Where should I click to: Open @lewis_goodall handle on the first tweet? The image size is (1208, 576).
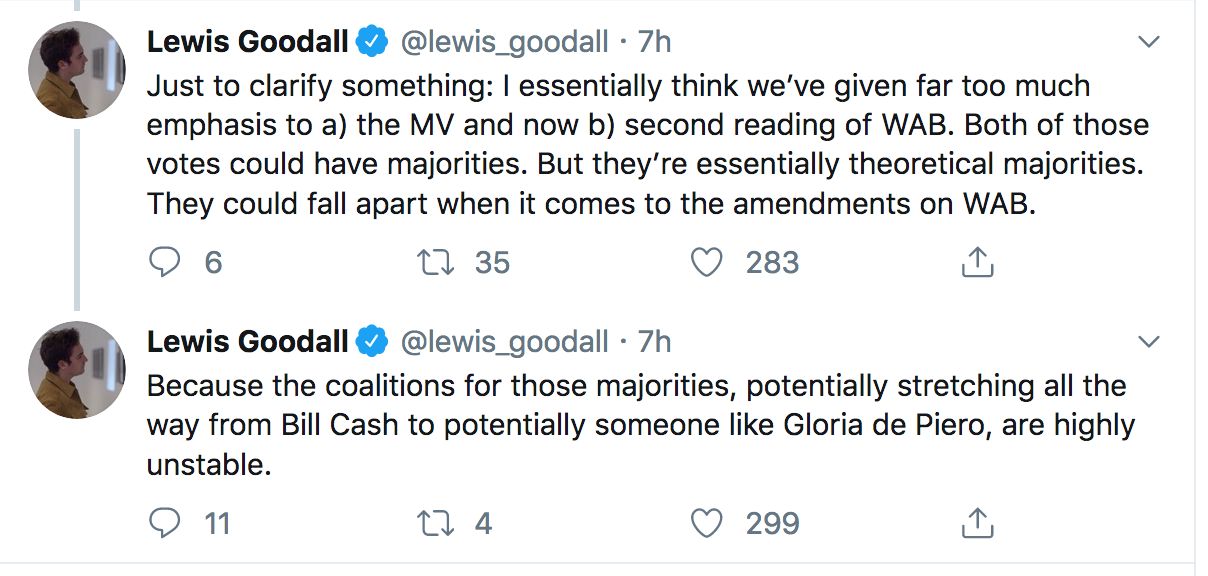tap(504, 42)
